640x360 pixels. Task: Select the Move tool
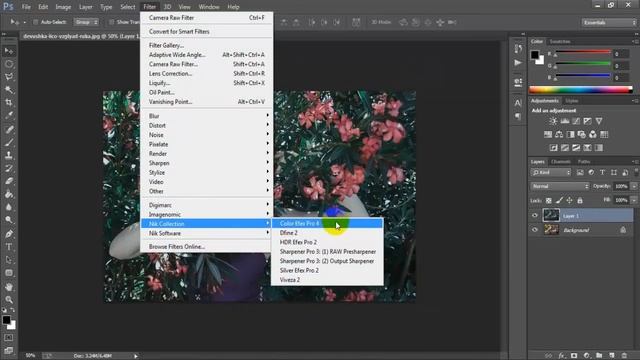9,51
